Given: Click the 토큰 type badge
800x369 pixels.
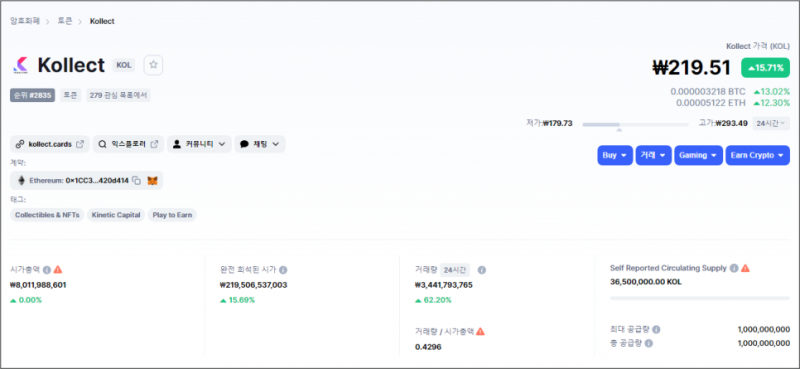Looking at the screenshot, I should point(70,95).
